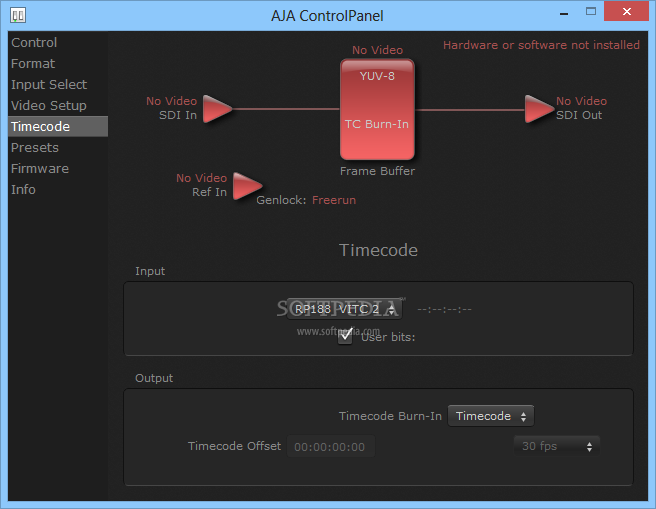656x509 pixels.
Task: Toggle the User bits checkbox
Action: pyautogui.click(x=345, y=336)
